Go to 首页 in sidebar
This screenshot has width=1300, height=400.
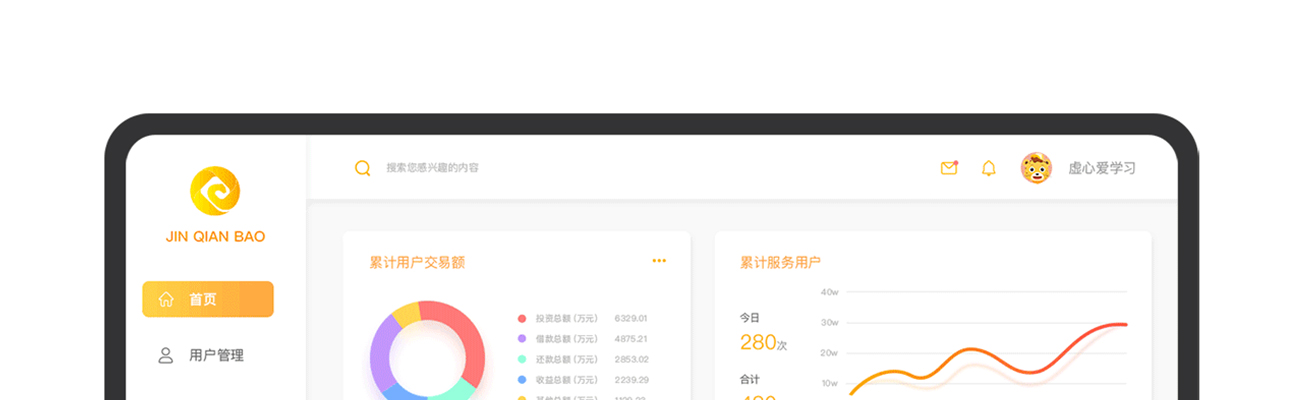[208, 299]
